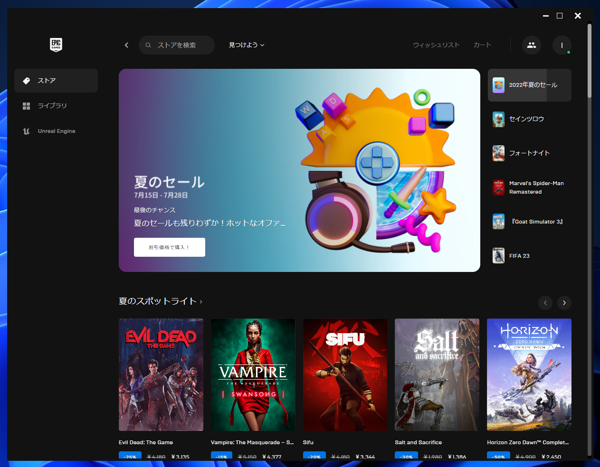The width and height of the screenshot is (600, 467).
Task: Click the Salt and Sacrifice title text
Action: point(418,443)
